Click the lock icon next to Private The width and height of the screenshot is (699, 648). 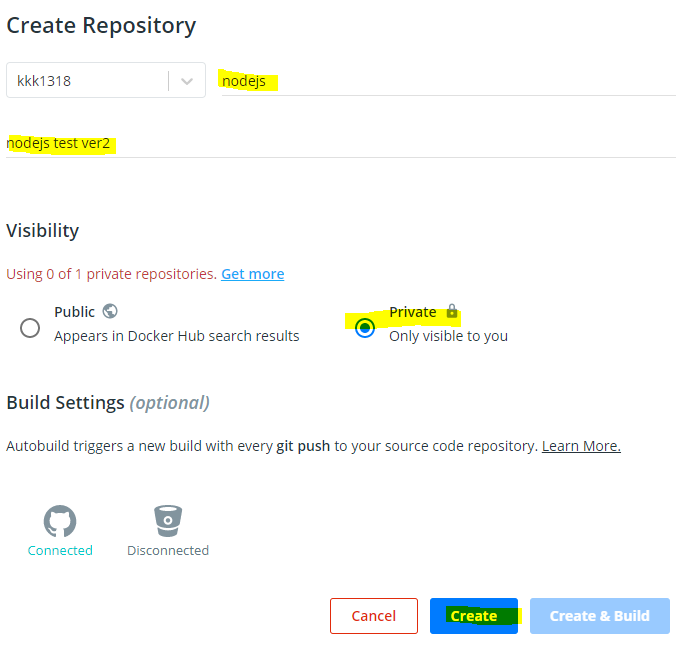click(x=452, y=311)
